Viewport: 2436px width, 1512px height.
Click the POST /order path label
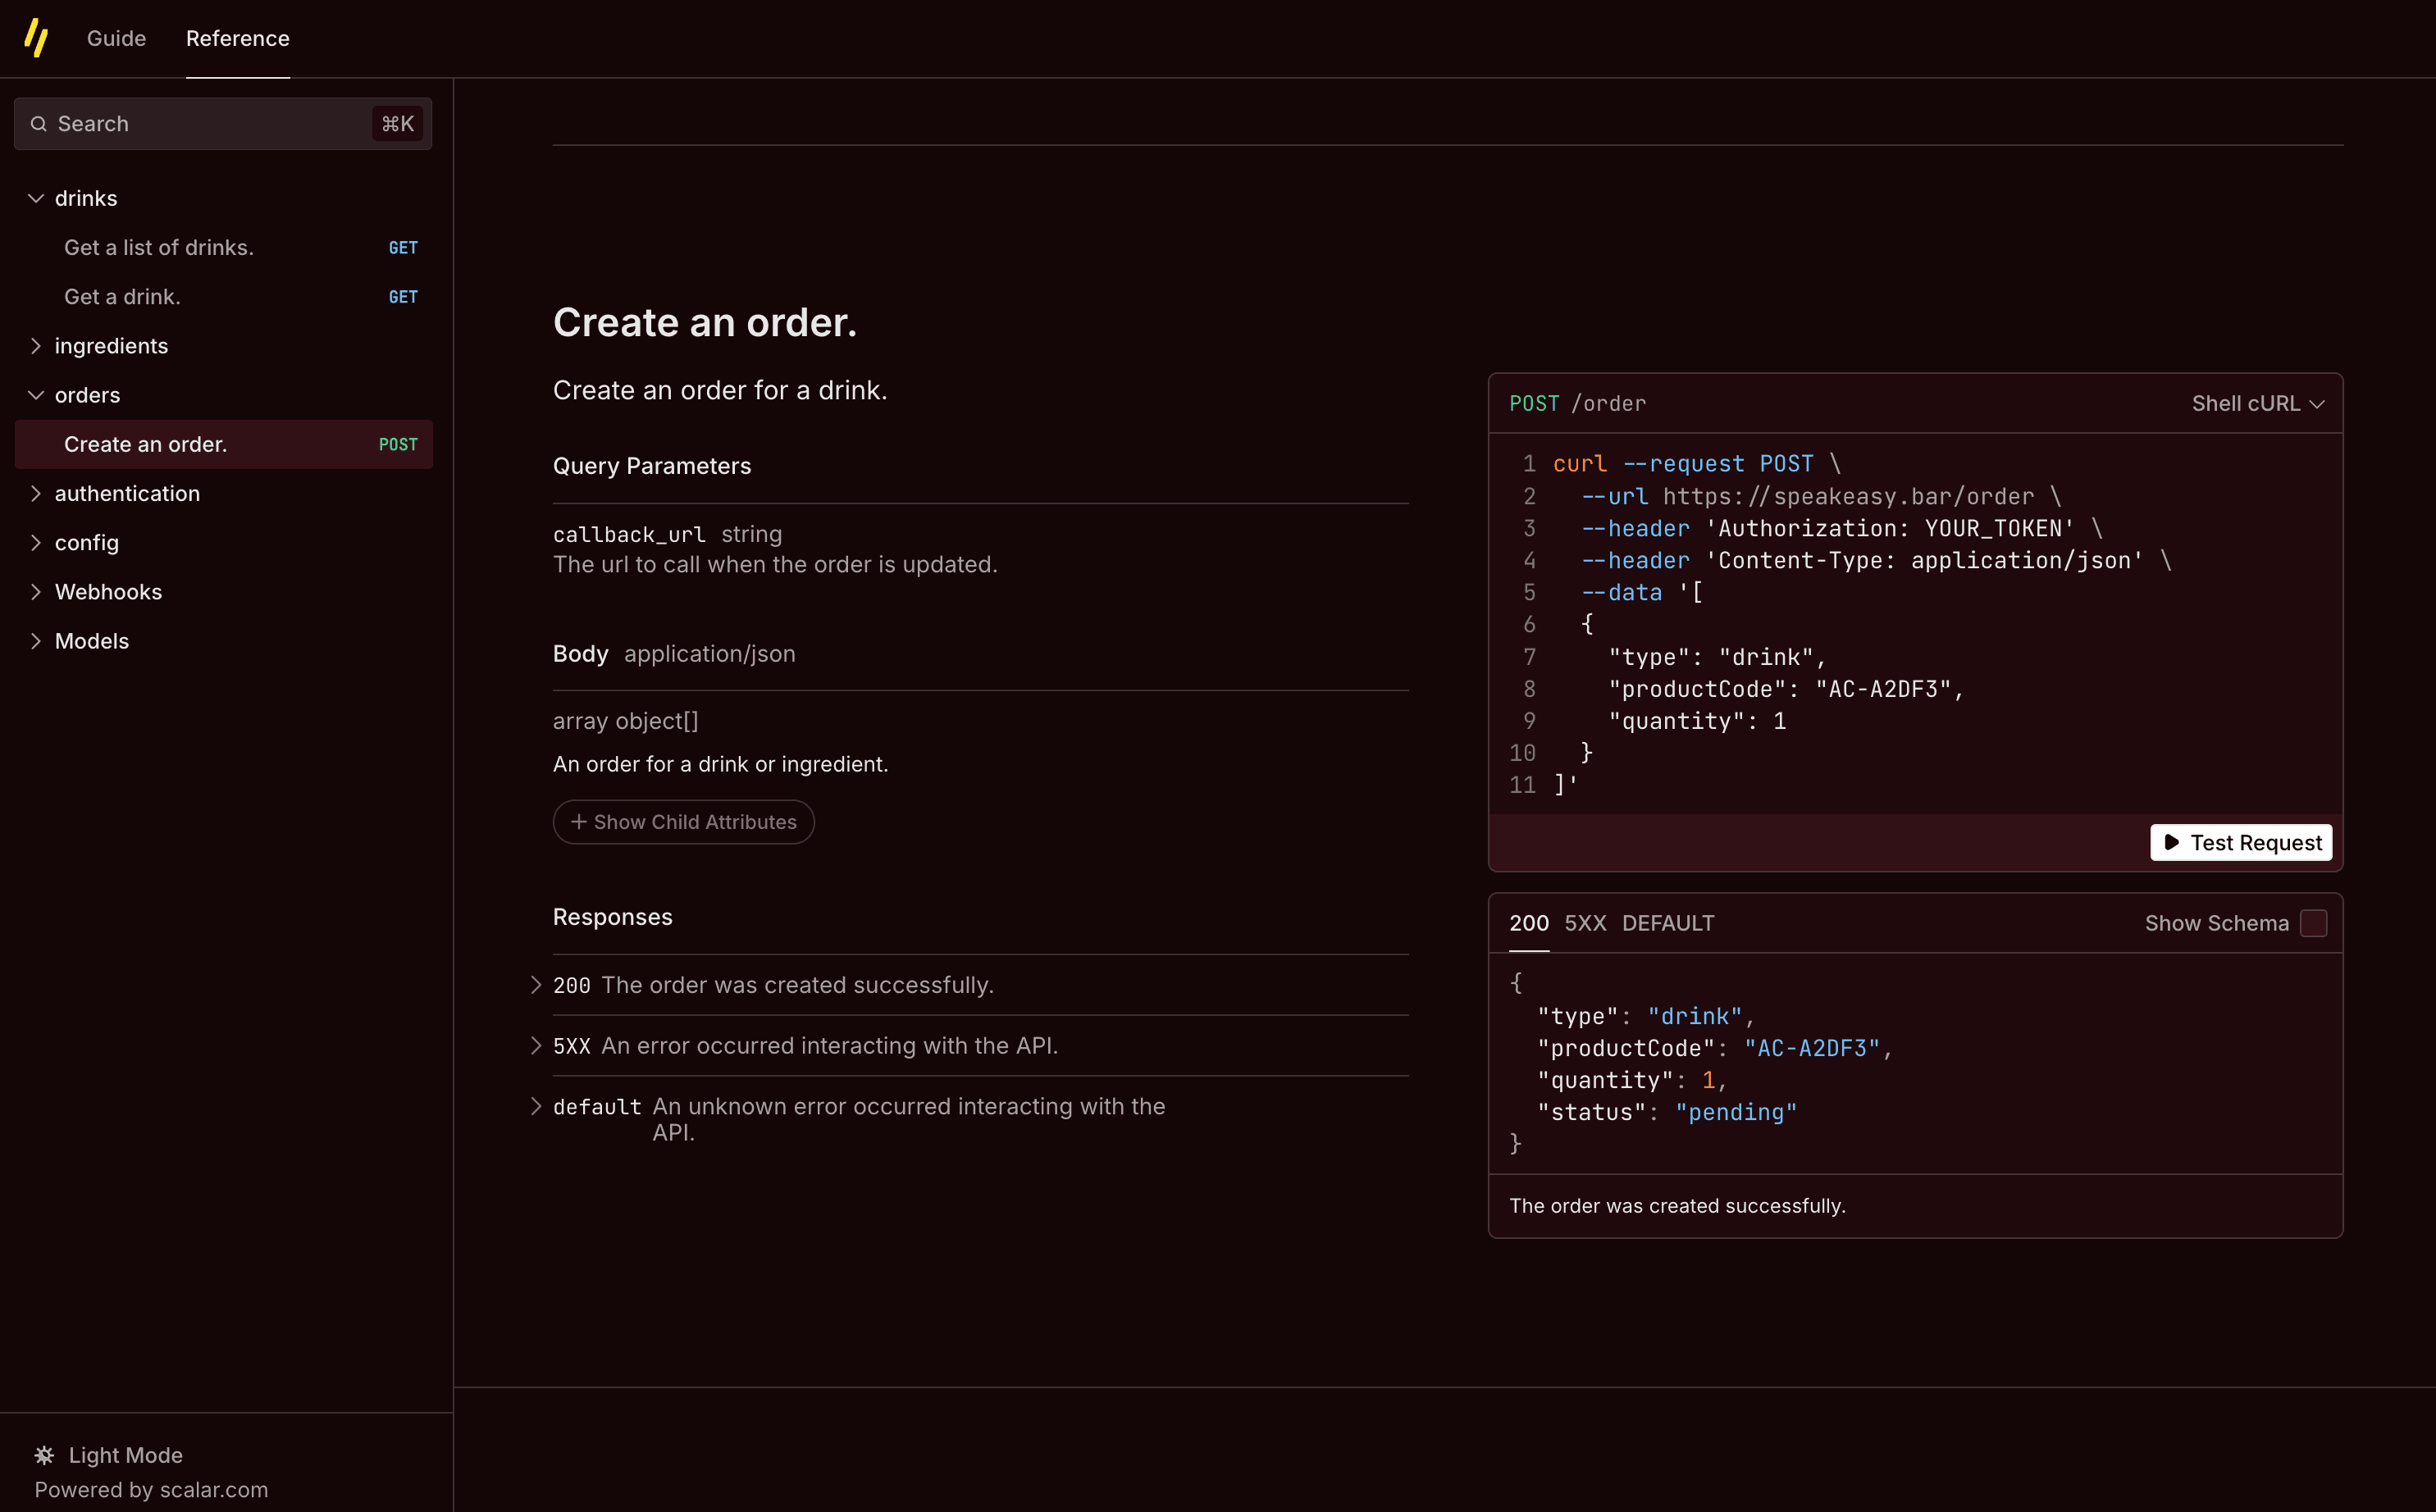coord(1577,404)
